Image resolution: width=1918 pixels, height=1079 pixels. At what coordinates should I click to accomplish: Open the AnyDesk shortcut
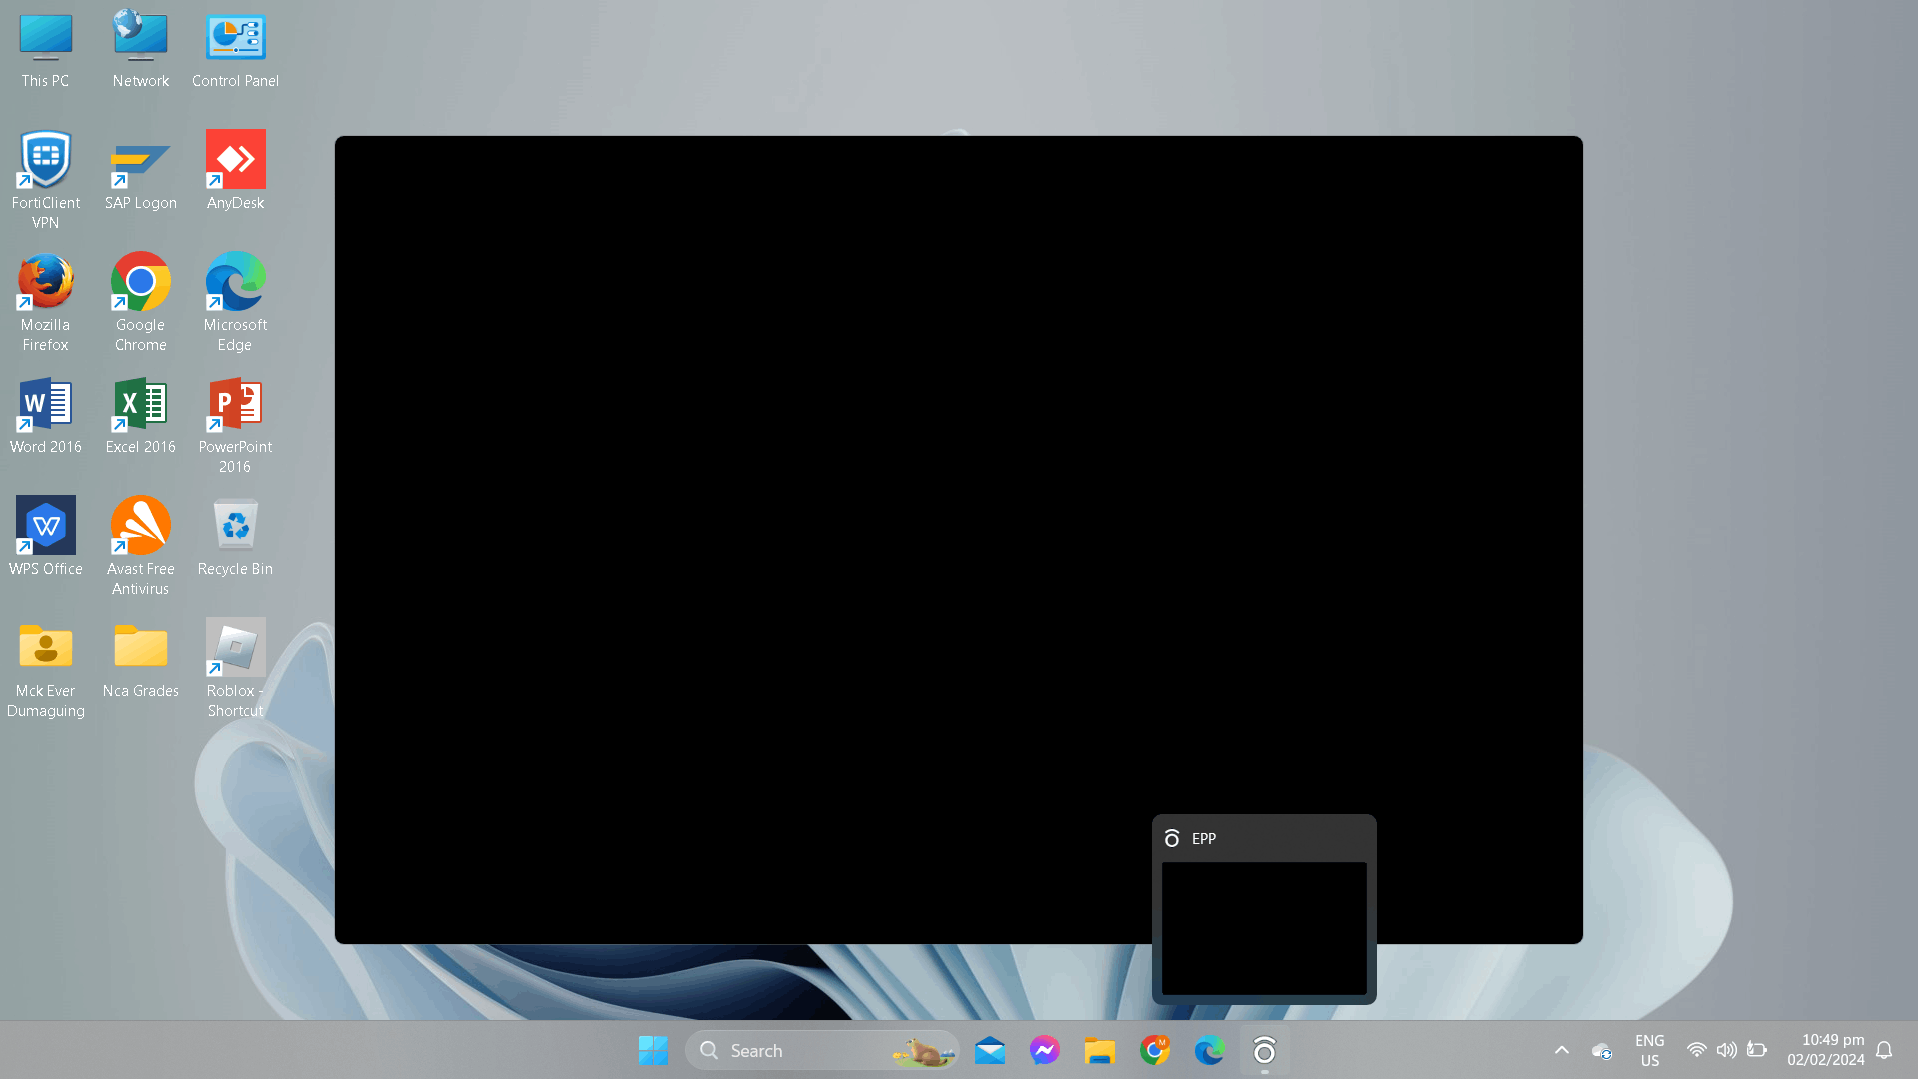(x=236, y=171)
